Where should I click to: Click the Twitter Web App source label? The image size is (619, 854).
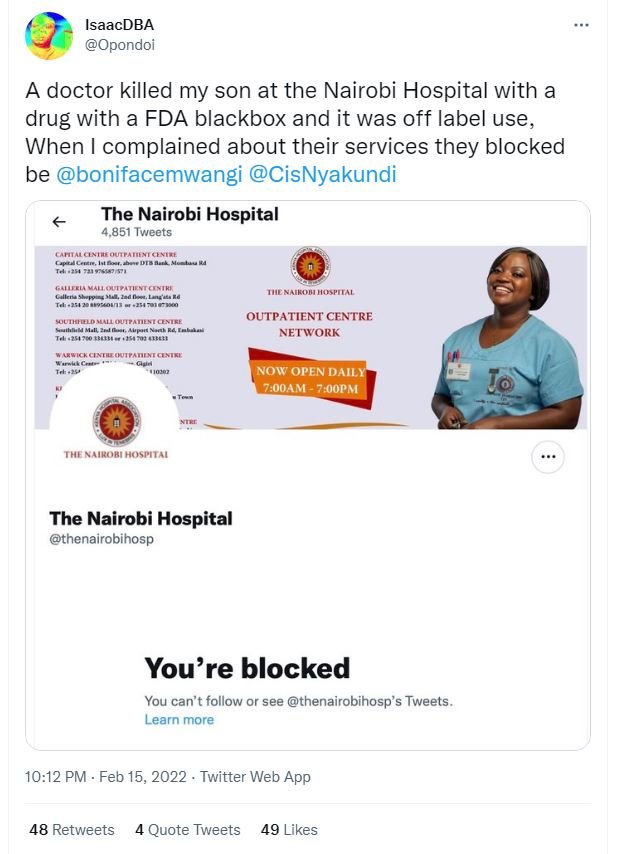click(x=255, y=776)
